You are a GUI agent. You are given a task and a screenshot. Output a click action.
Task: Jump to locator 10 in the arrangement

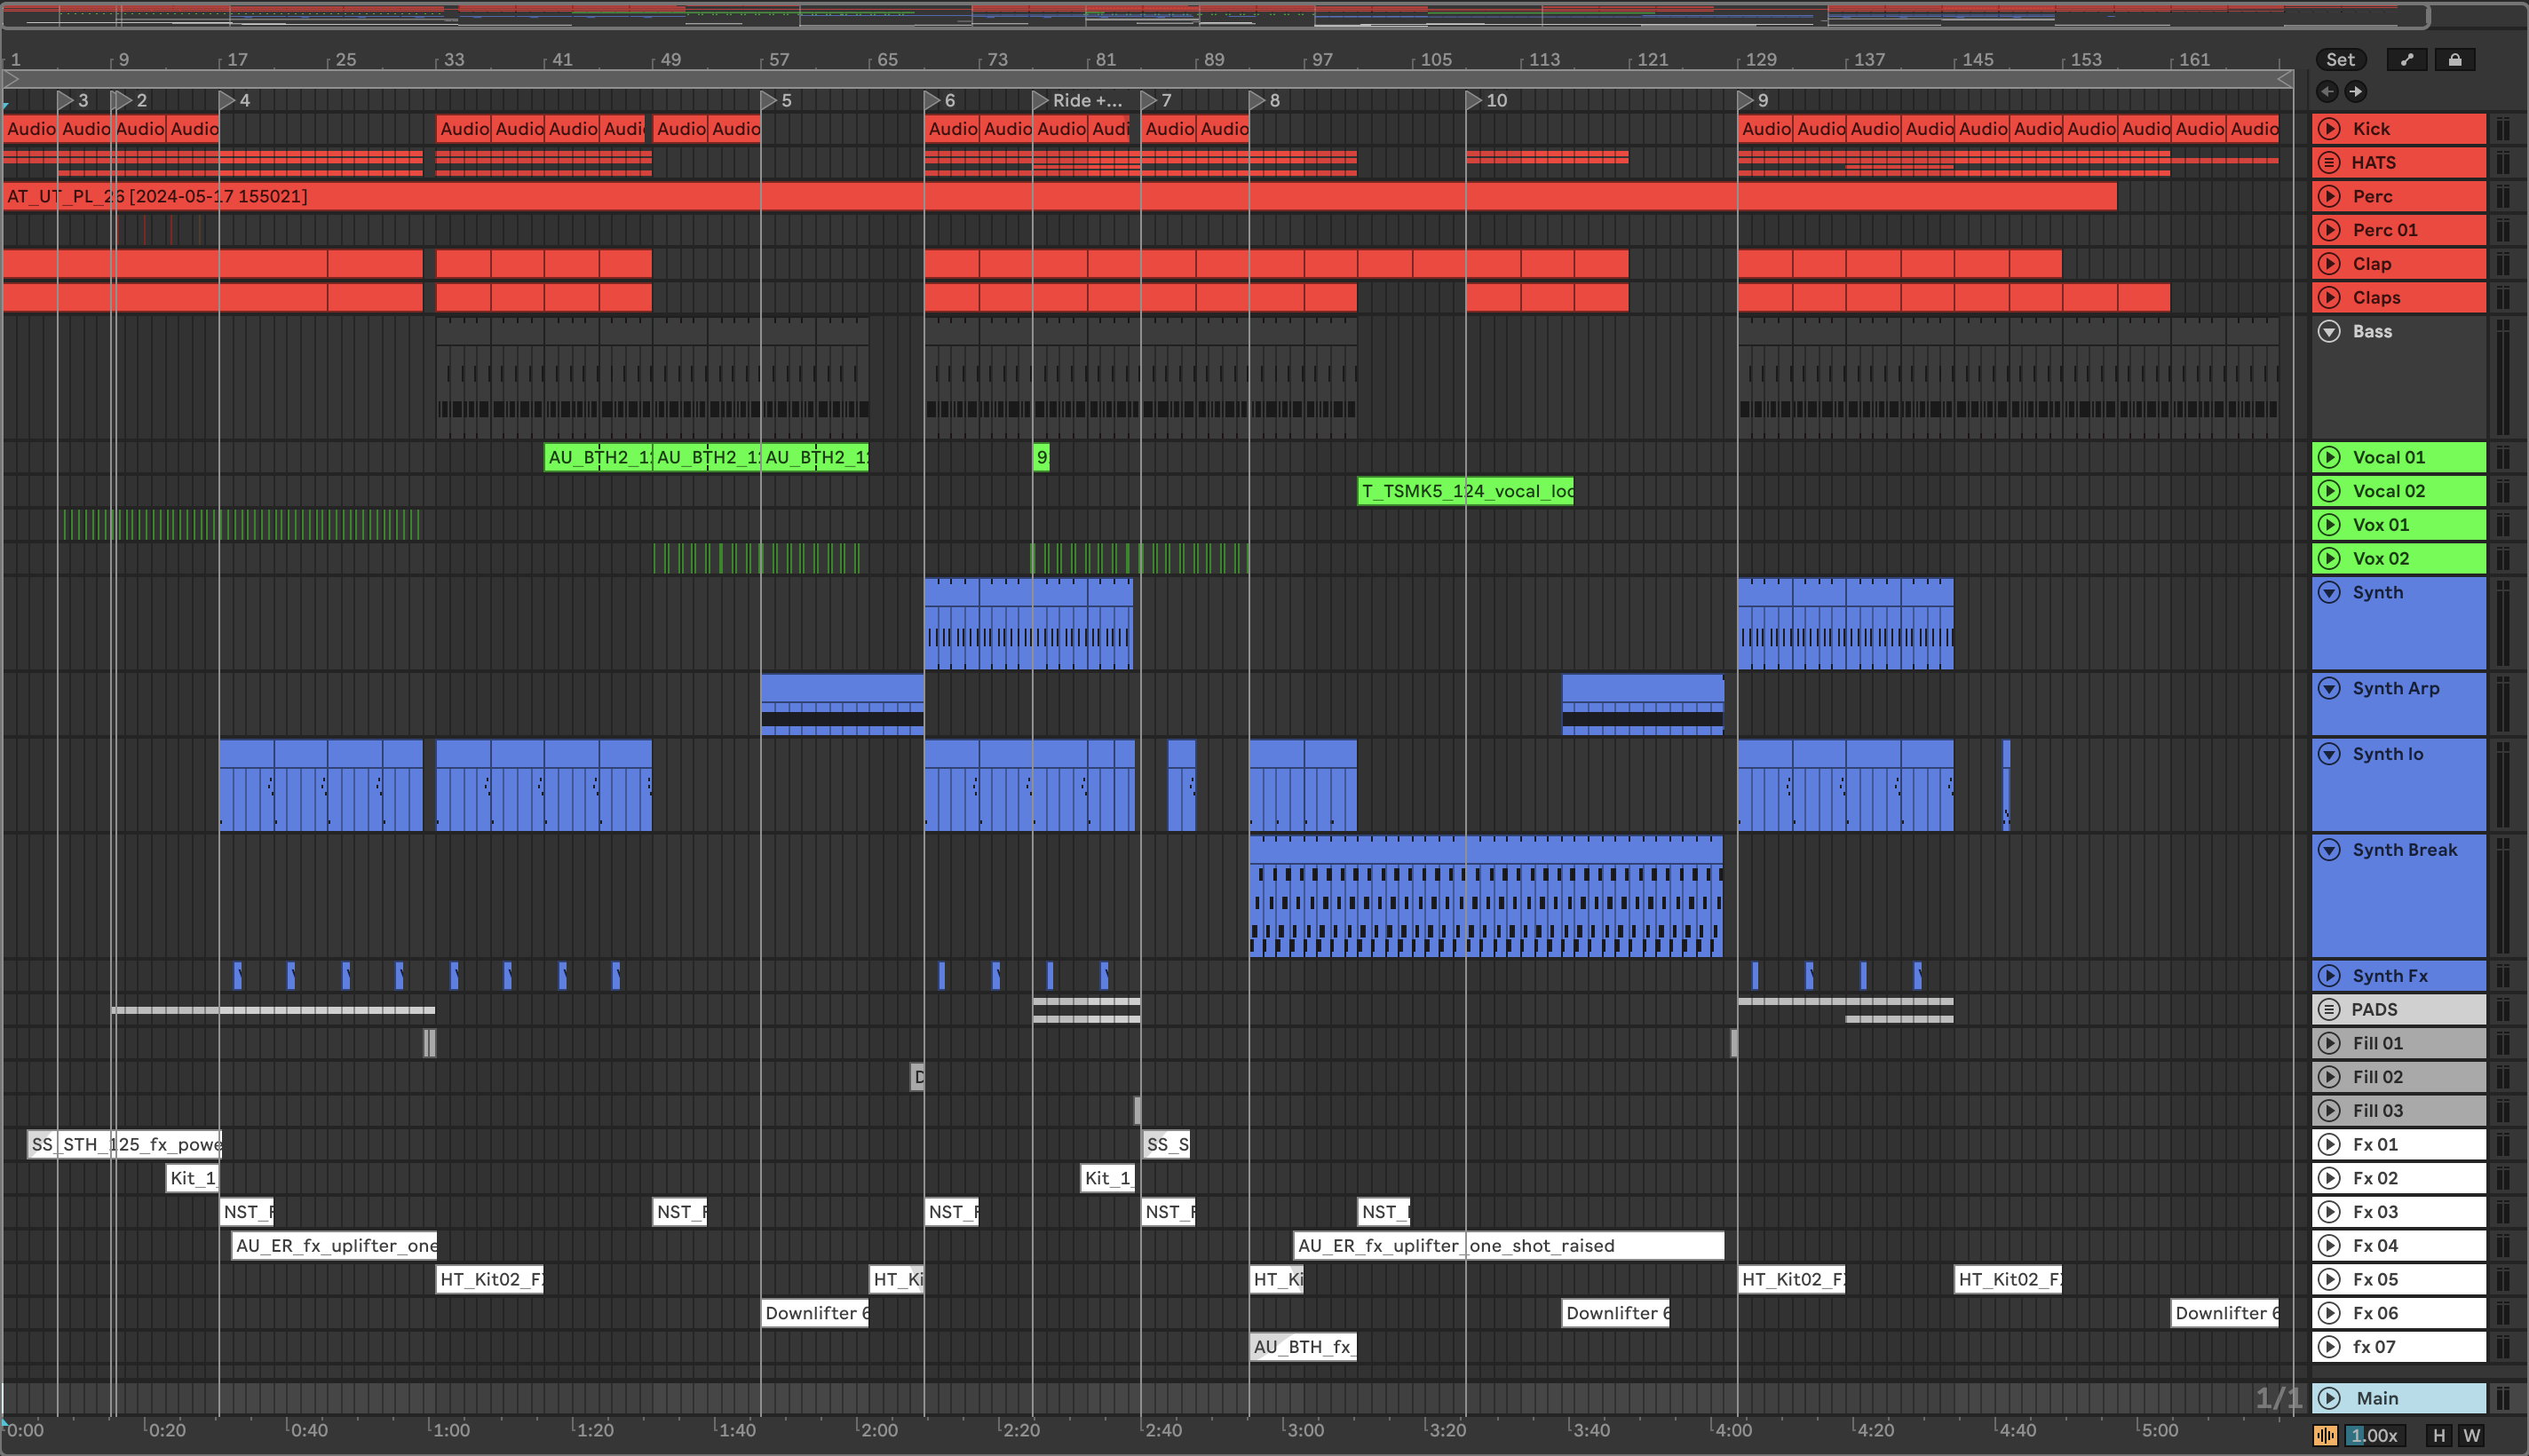(x=1487, y=101)
